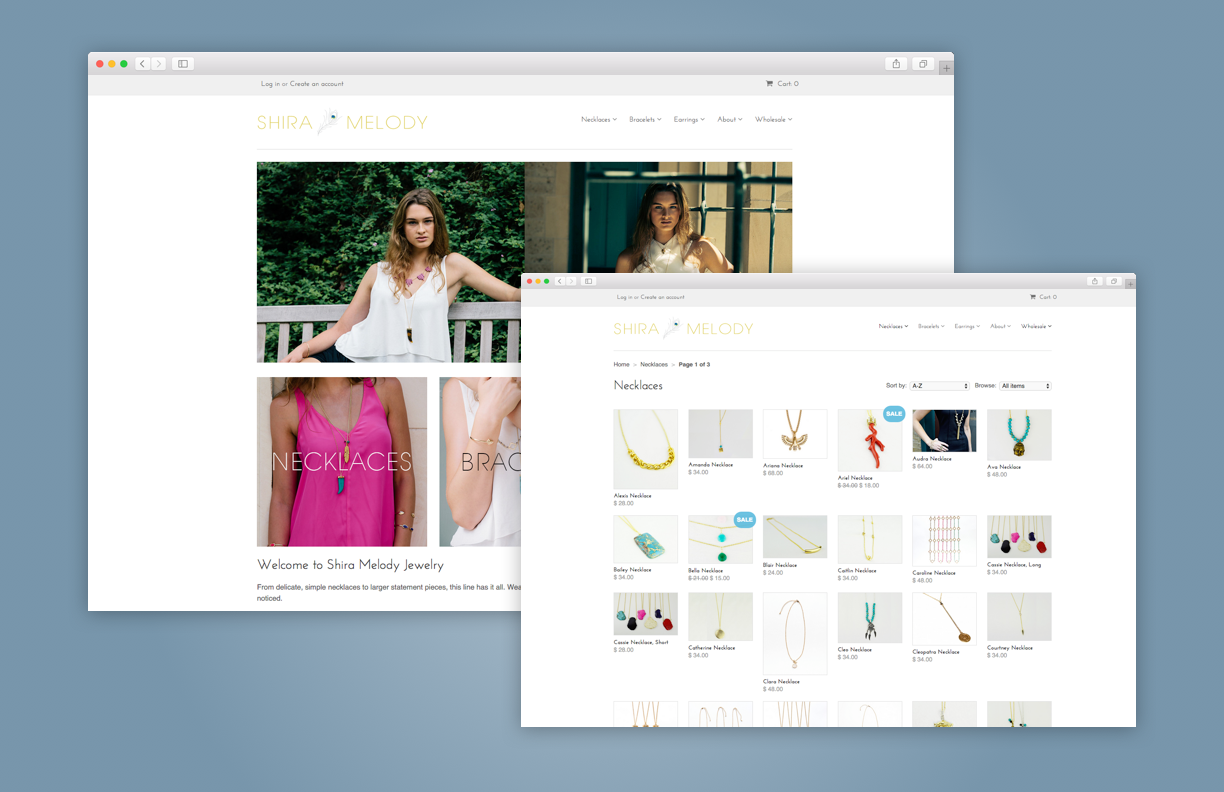
Task: Click the show tabs icon in the front window
Action: click(x=1113, y=281)
